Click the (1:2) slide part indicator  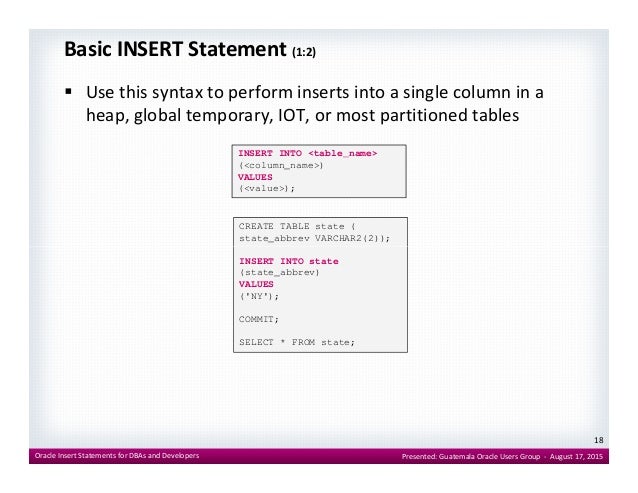pyautogui.click(x=304, y=52)
